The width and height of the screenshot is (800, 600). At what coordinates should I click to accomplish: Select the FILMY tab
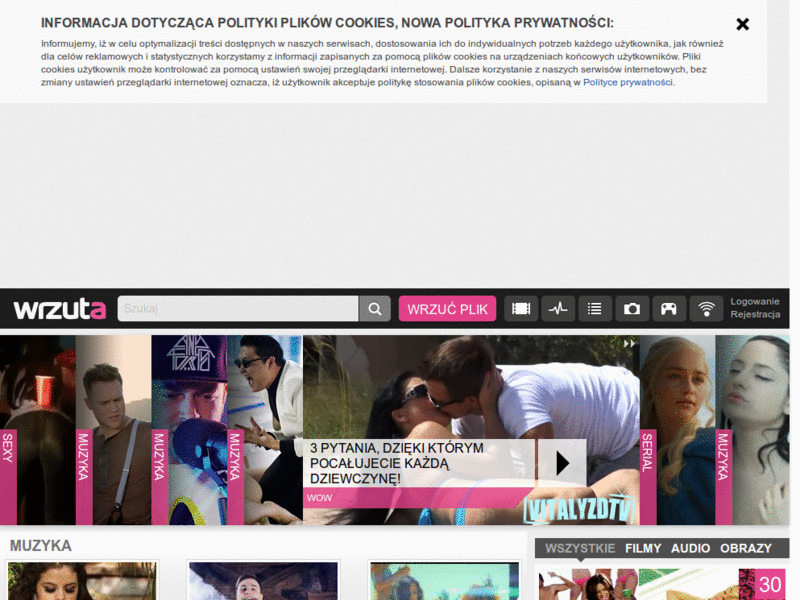643,548
